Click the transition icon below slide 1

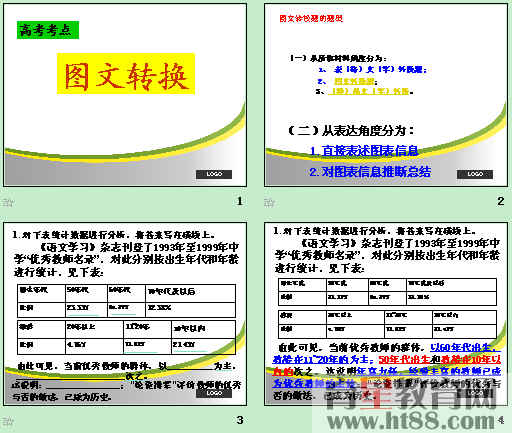(x=7, y=202)
